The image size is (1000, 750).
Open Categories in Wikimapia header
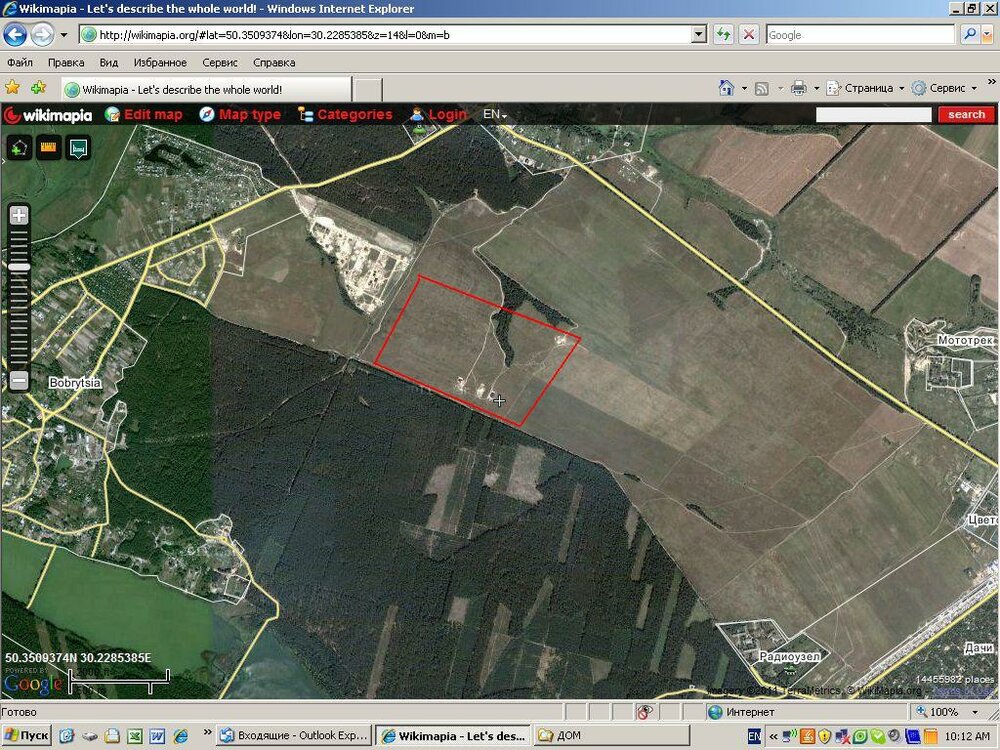345,114
